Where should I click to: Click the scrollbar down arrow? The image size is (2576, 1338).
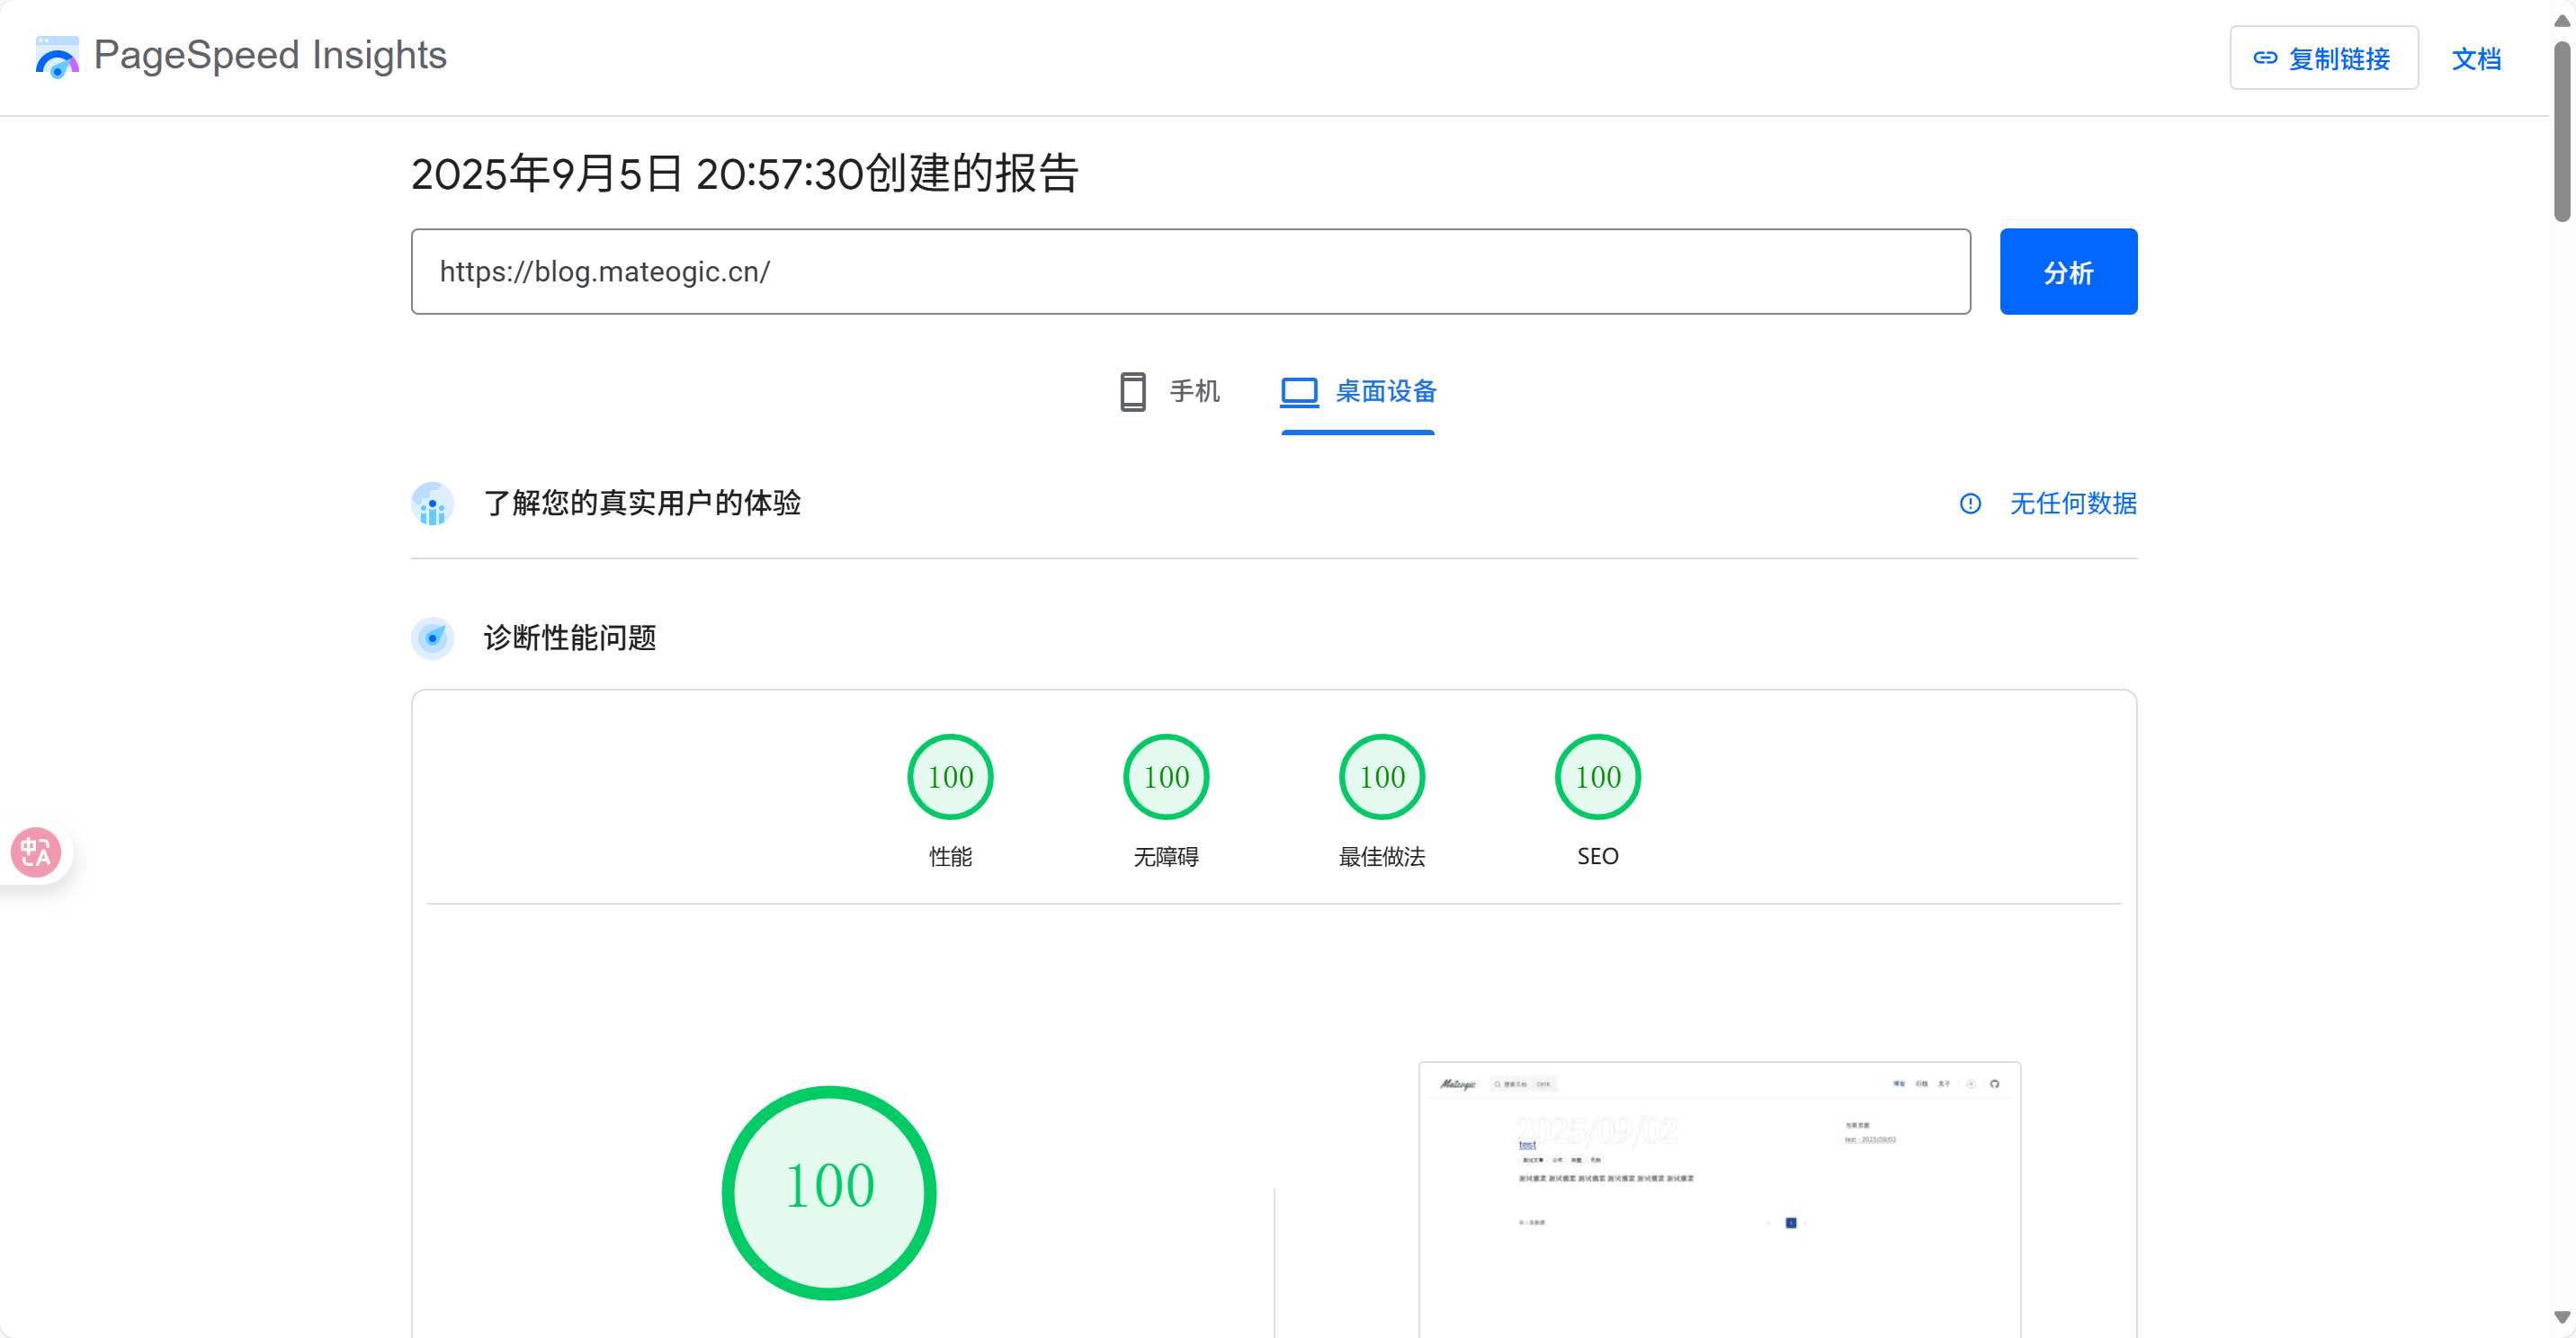[2561, 1317]
